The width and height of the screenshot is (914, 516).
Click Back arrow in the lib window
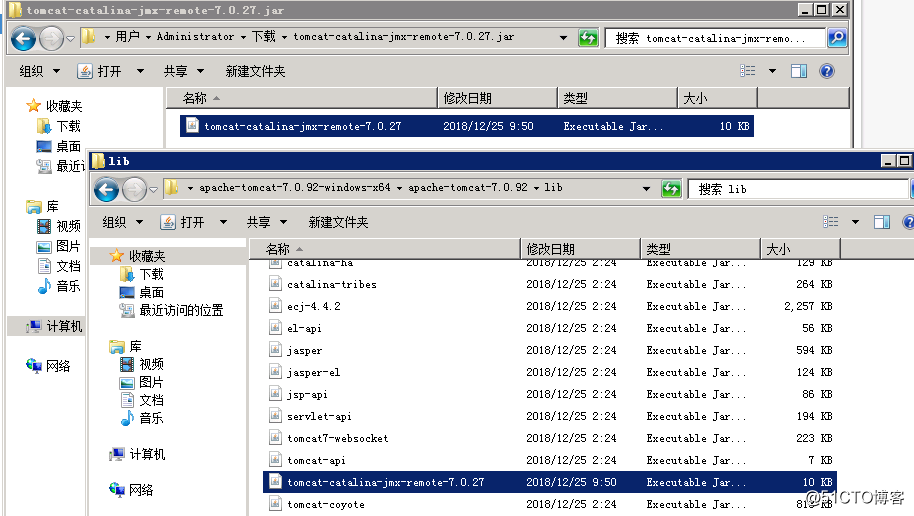coord(106,189)
